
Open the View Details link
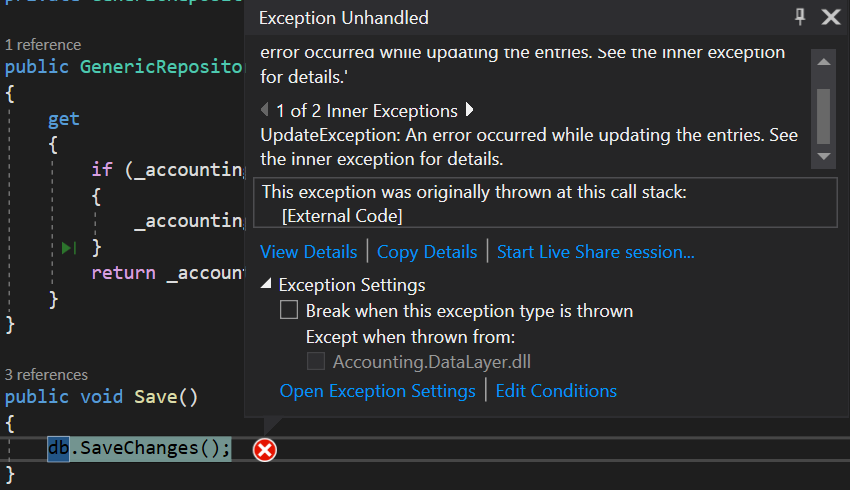tap(308, 252)
